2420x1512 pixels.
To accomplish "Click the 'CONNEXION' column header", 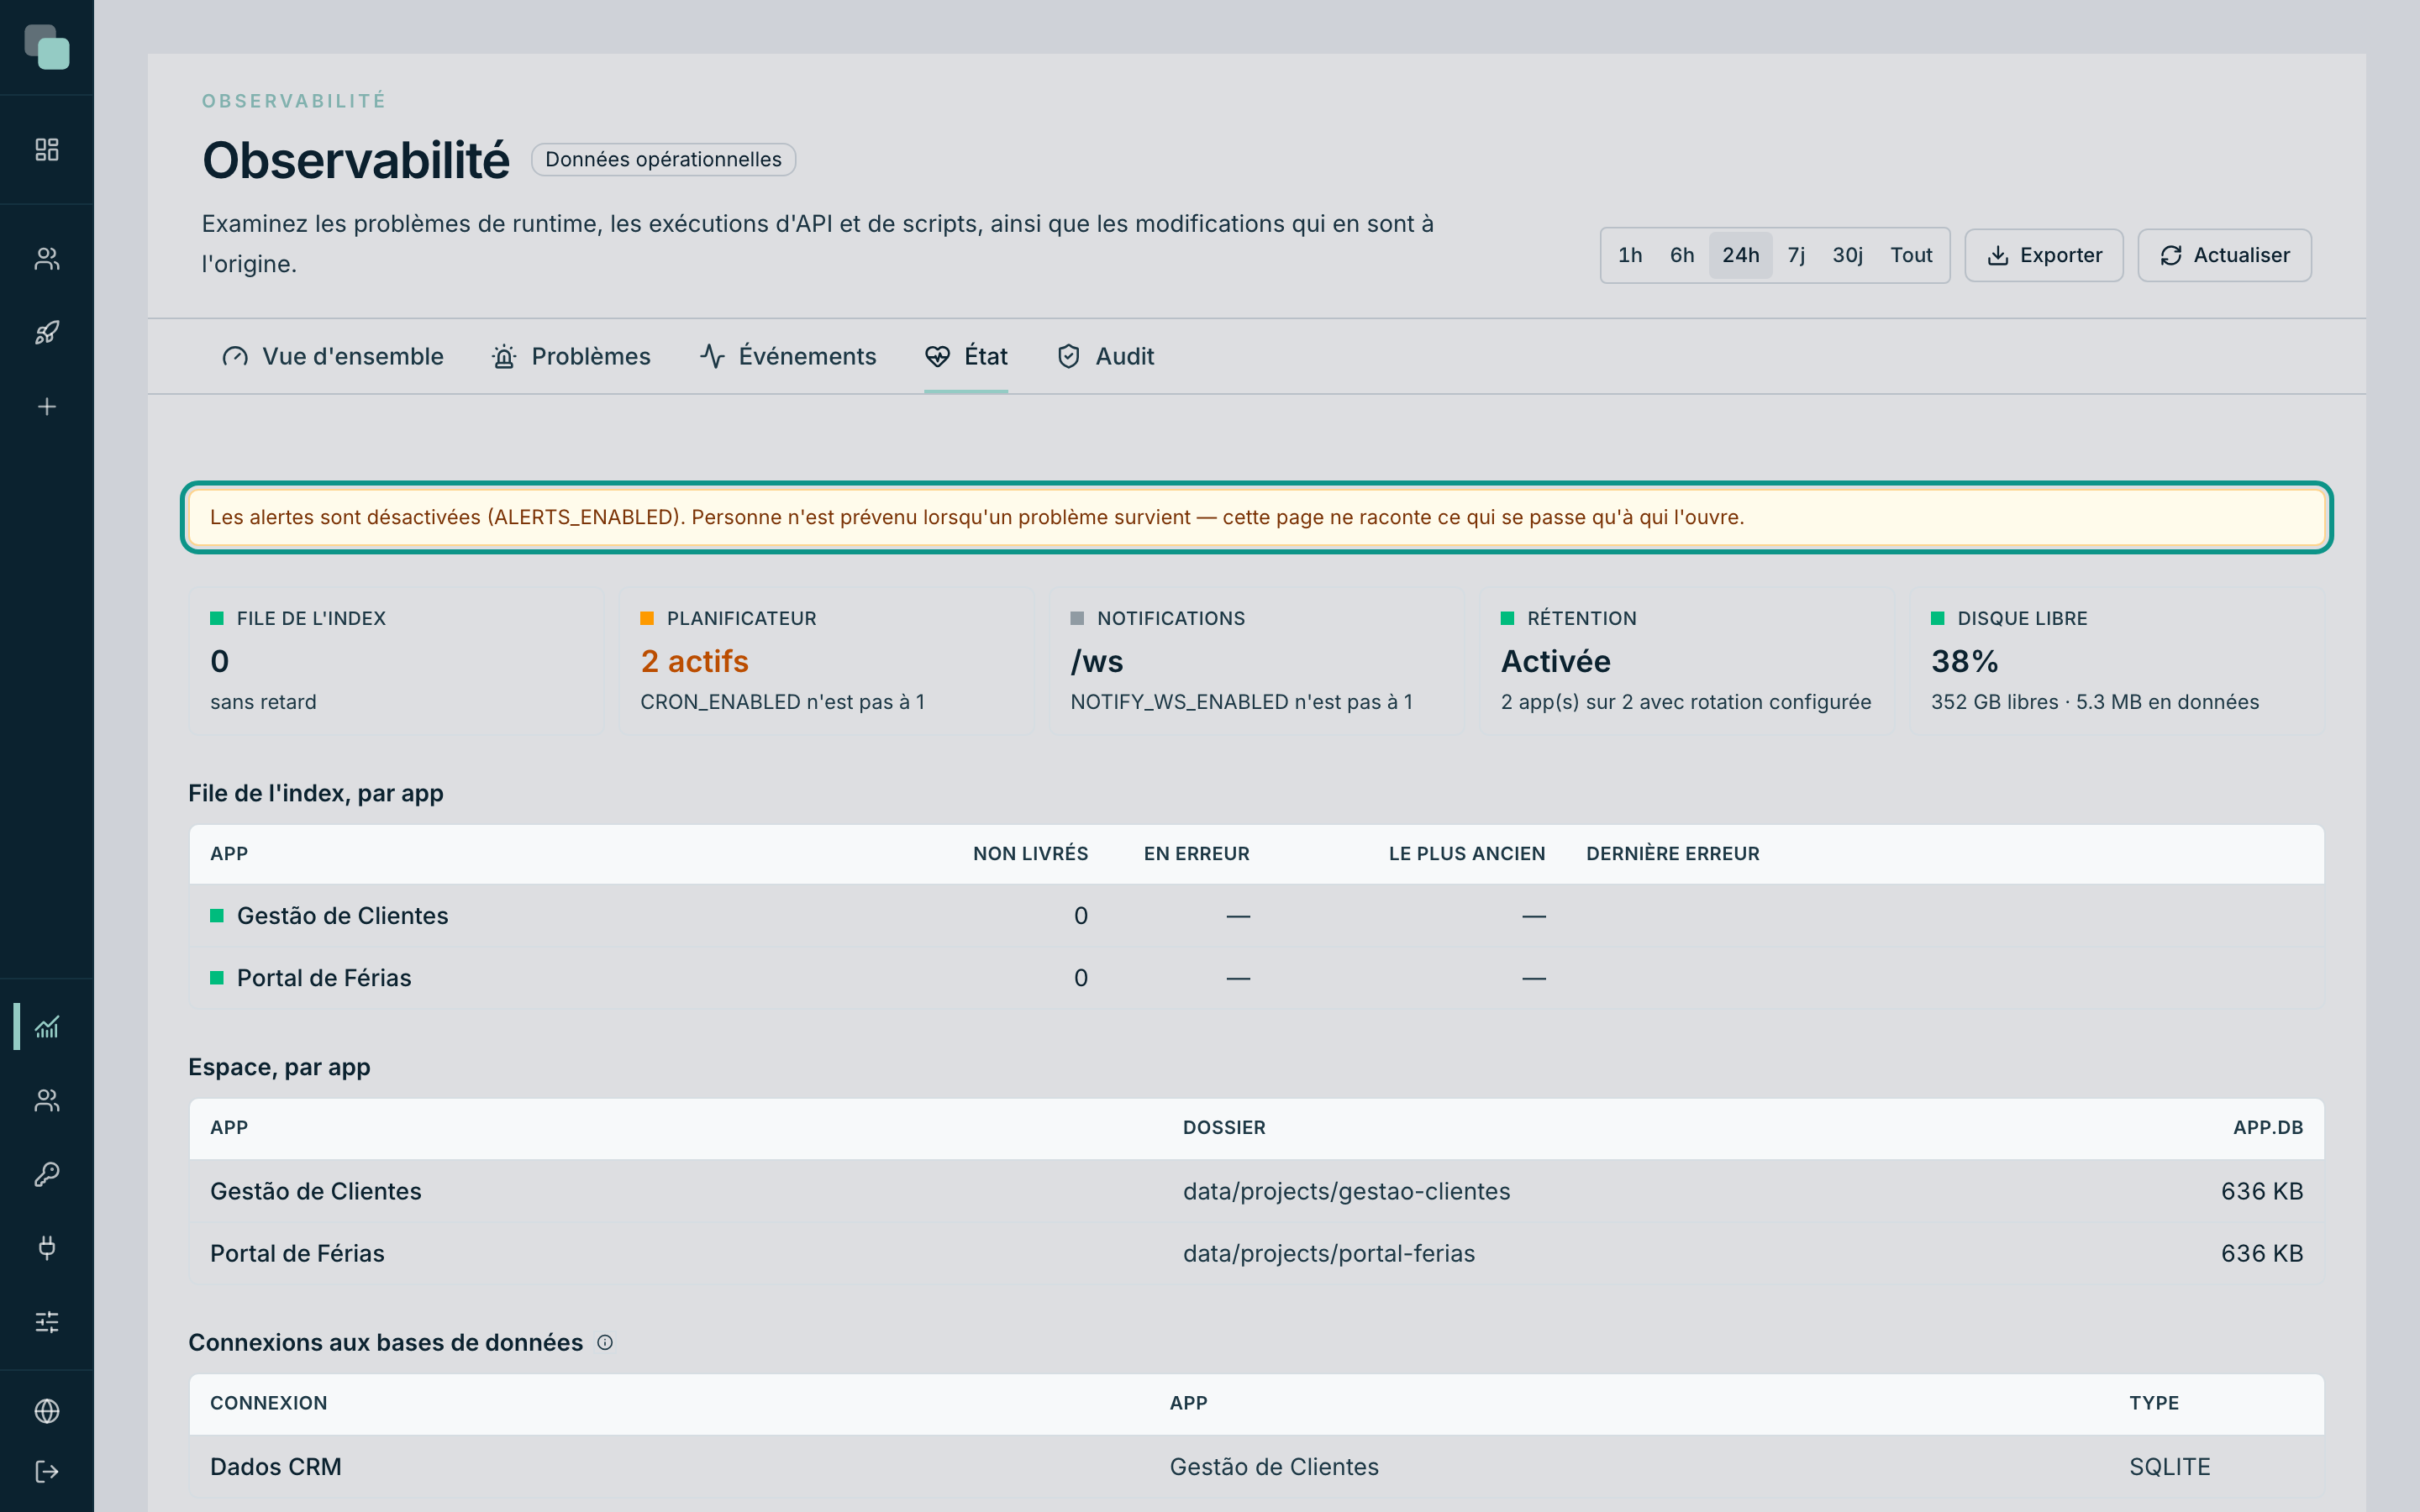I will [268, 1403].
